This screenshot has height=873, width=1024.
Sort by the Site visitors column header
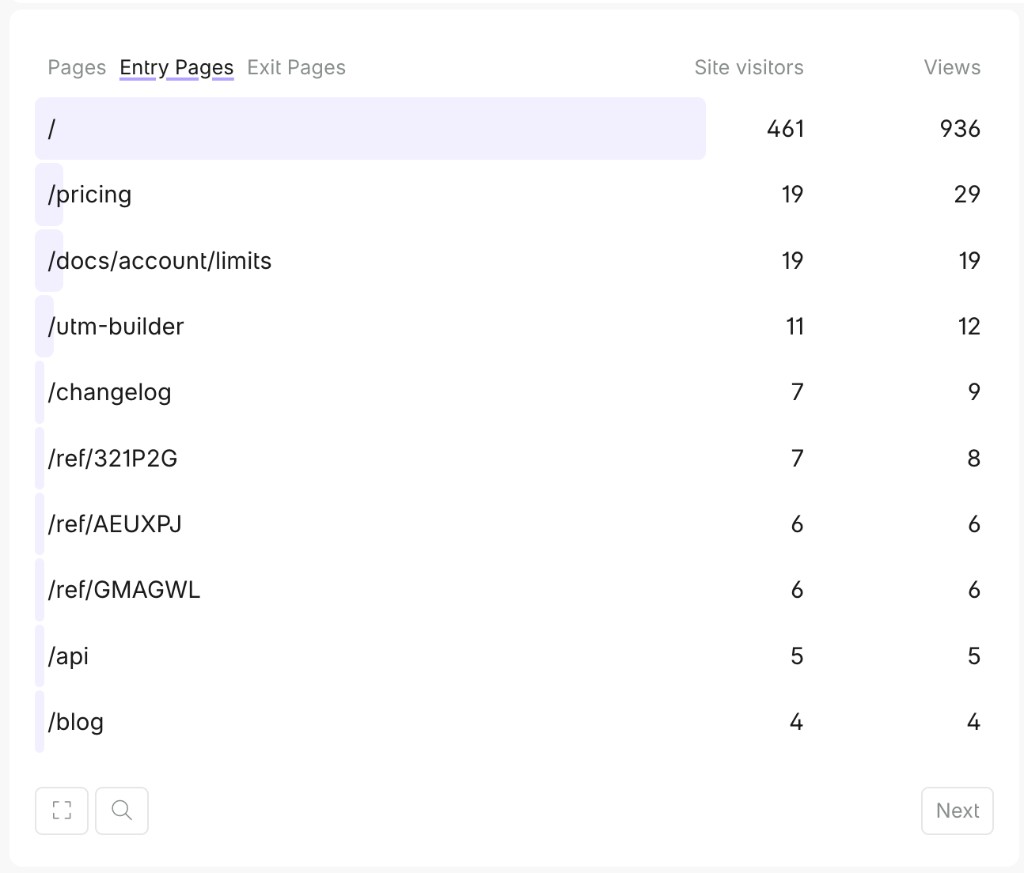tap(749, 67)
